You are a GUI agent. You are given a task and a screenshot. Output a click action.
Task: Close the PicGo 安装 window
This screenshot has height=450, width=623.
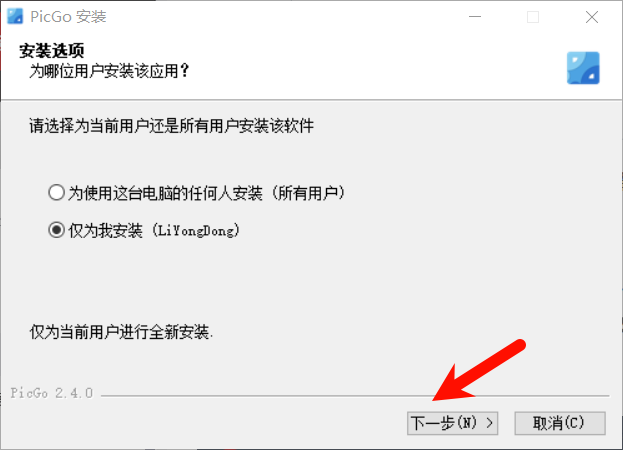point(592,17)
